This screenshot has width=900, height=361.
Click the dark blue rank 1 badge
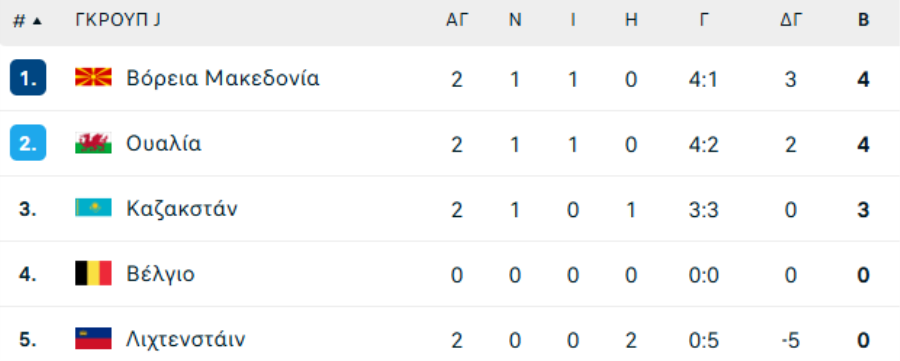point(28,77)
